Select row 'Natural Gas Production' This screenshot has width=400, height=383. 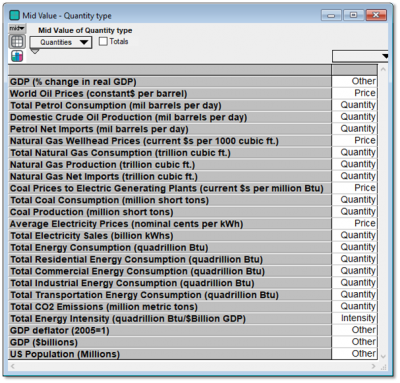point(170,165)
